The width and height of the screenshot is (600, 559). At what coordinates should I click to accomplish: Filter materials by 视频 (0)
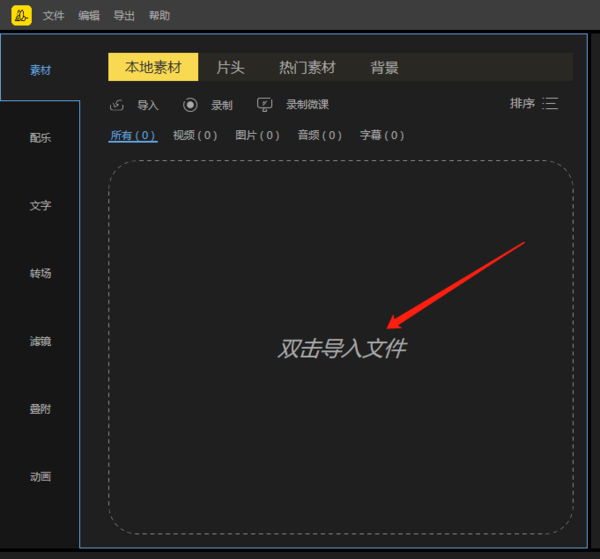pos(194,135)
